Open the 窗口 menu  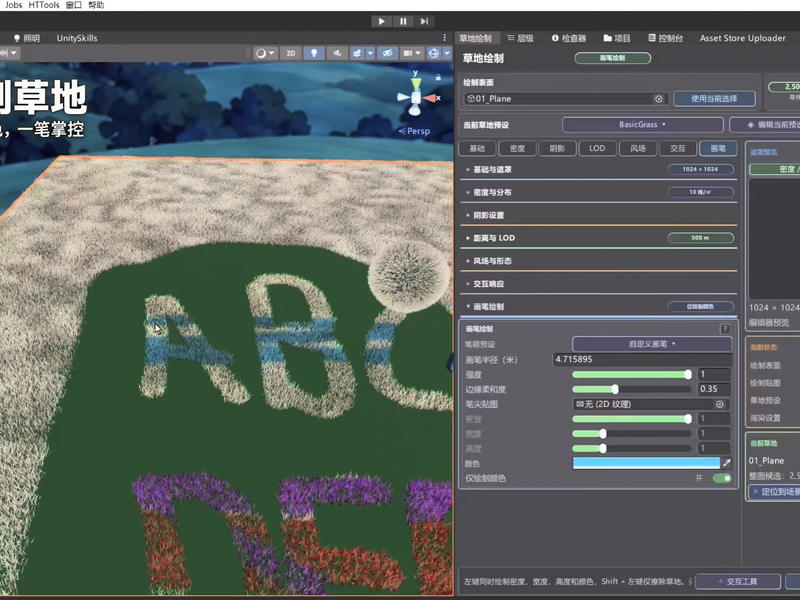pos(73,5)
